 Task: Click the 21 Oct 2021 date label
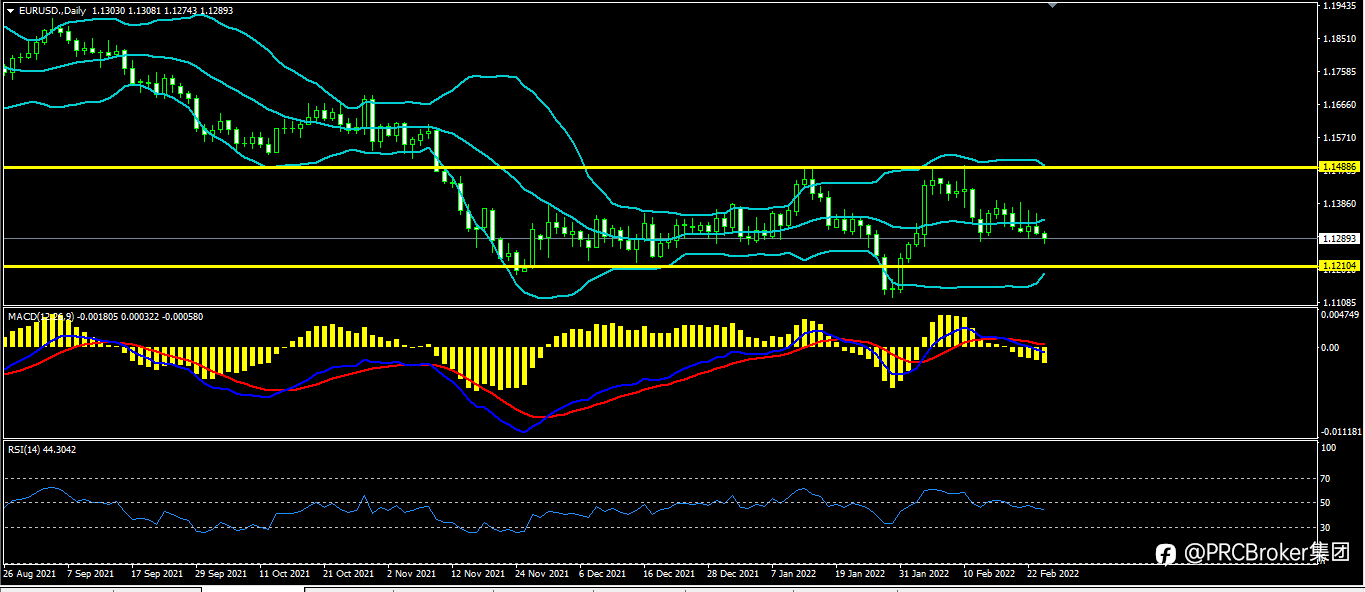[349, 575]
